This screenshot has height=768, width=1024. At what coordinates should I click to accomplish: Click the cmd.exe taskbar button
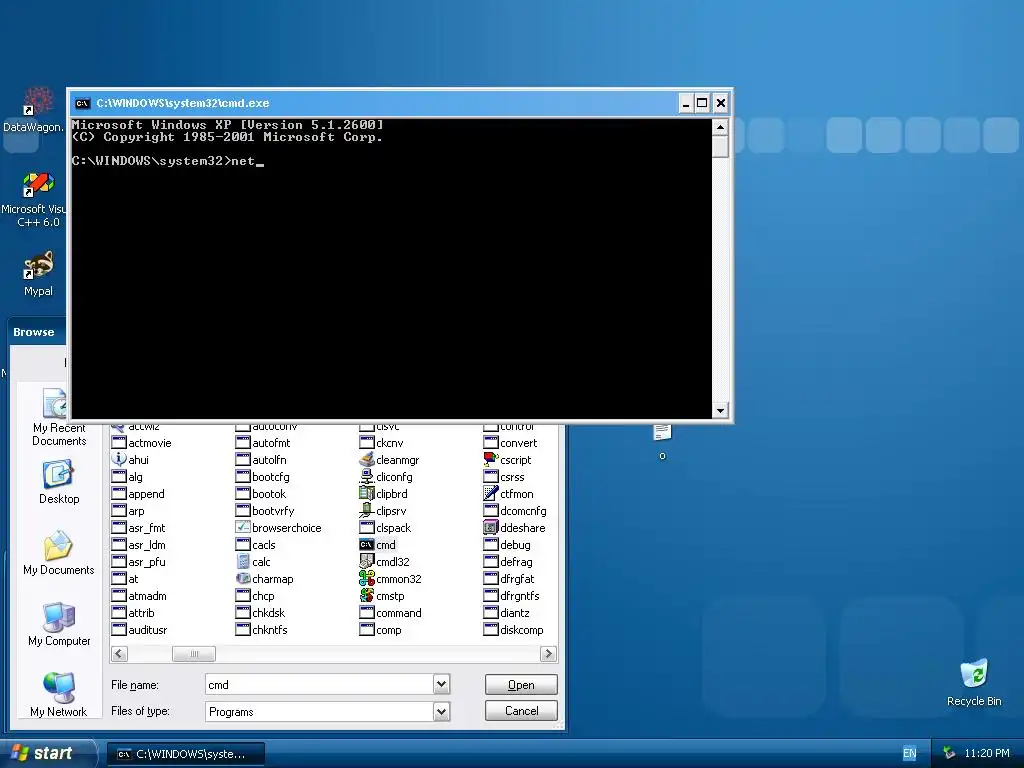point(186,754)
